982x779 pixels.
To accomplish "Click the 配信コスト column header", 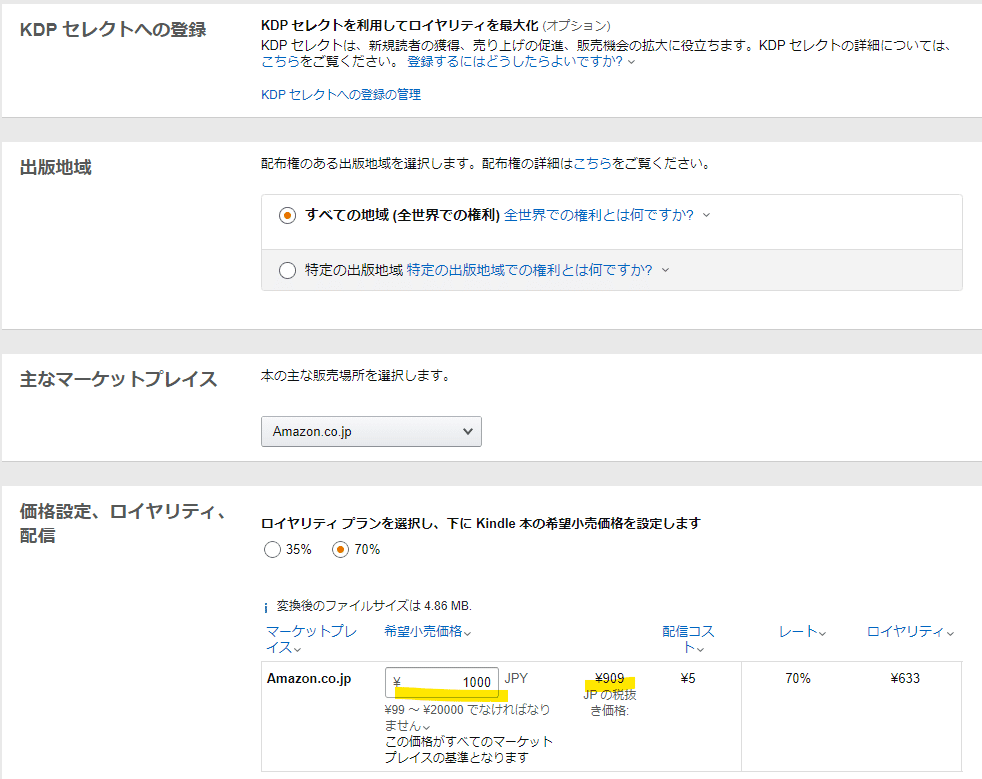I will pos(688,639).
